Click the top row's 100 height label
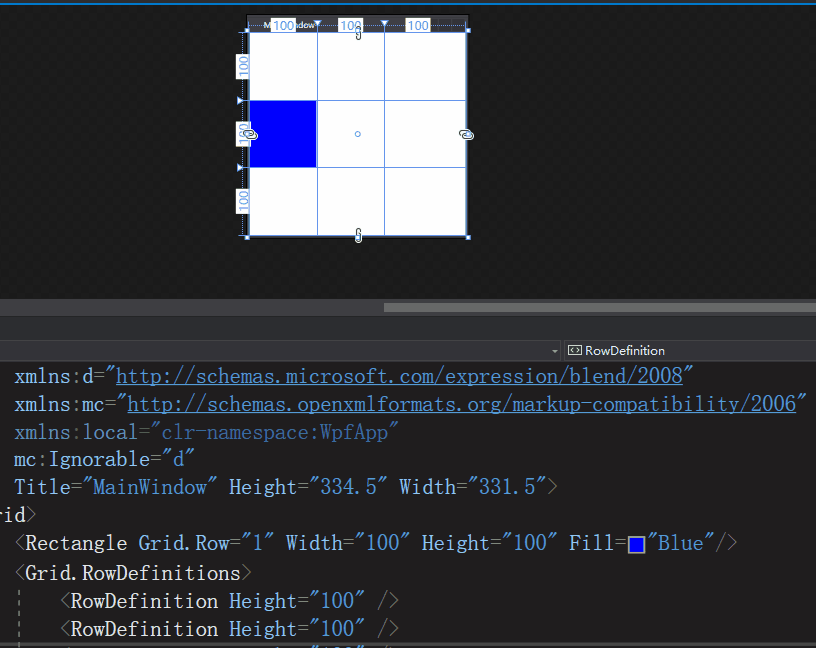This screenshot has width=816, height=648. [x=243, y=67]
